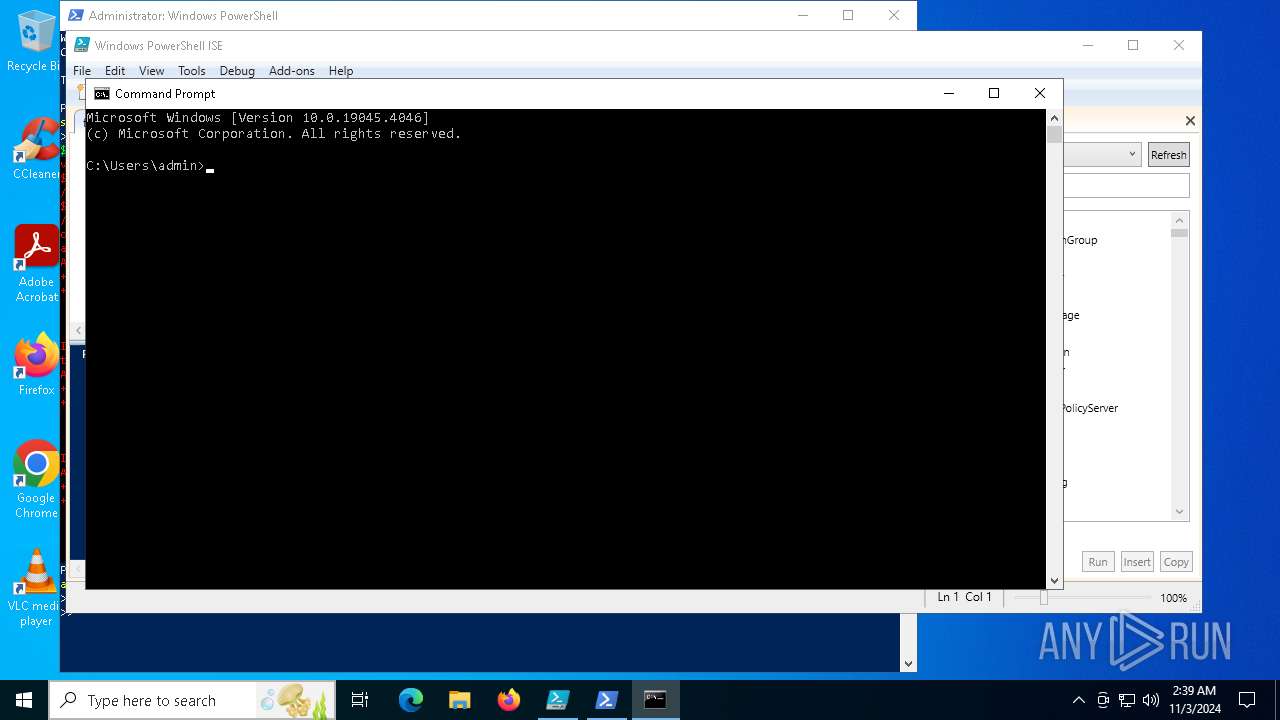The height and width of the screenshot is (720, 1280).
Task: Maximize the PowerShell ISE window
Action: [1133, 45]
